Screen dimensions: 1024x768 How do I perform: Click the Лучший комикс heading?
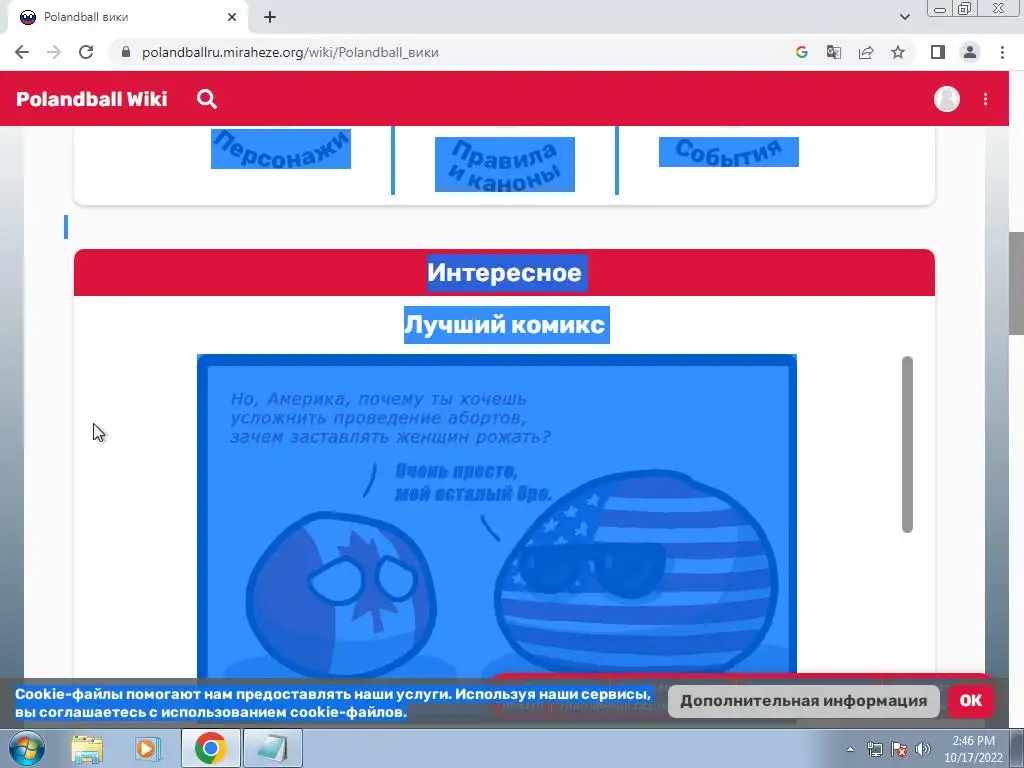tap(507, 325)
